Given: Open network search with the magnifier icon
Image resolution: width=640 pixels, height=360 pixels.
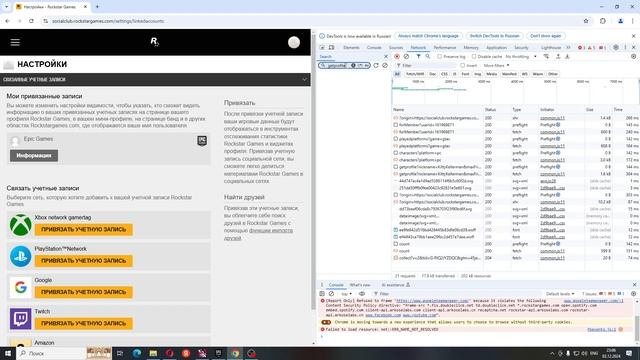Looking at the screenshot, I should pyautogui.click(x=428, y=57).
